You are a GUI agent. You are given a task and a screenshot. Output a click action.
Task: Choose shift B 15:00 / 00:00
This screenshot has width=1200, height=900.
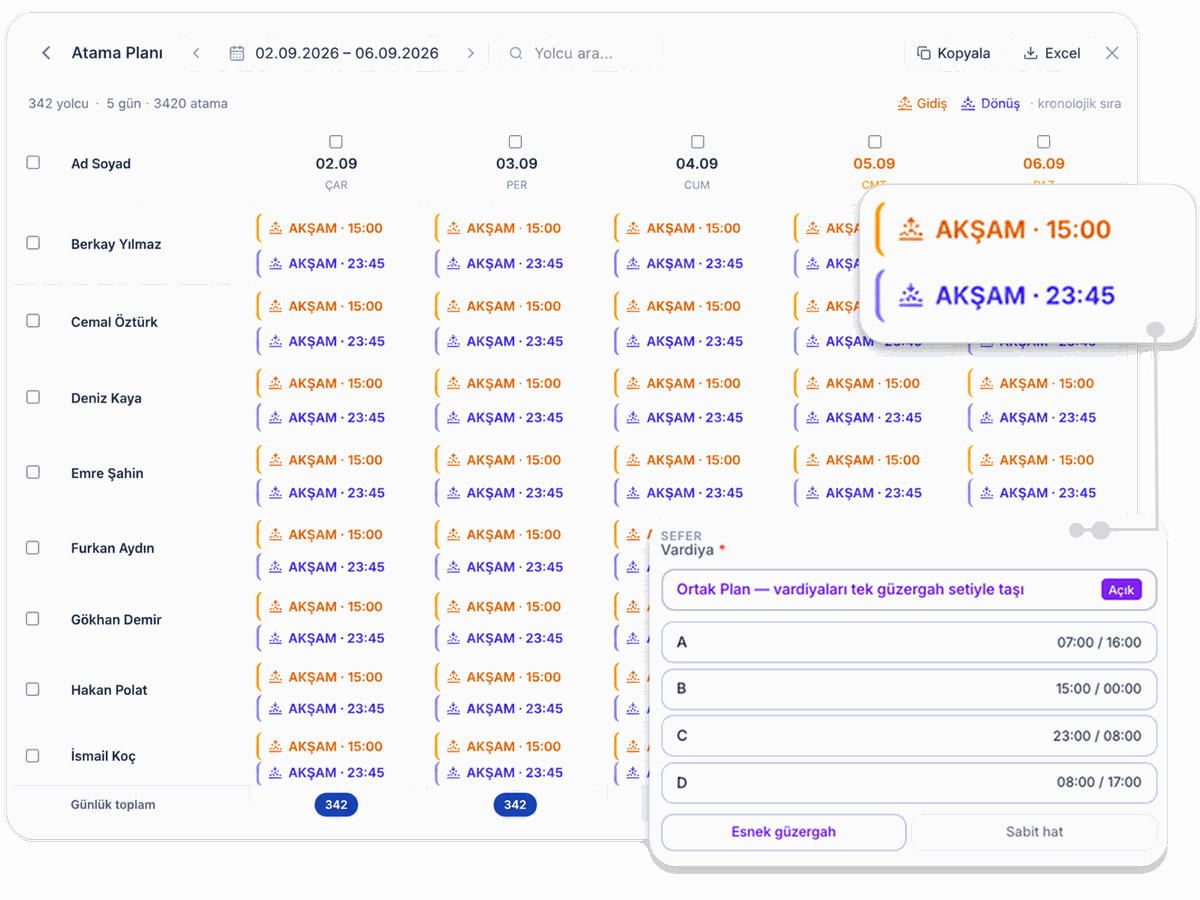pos(909,689)
